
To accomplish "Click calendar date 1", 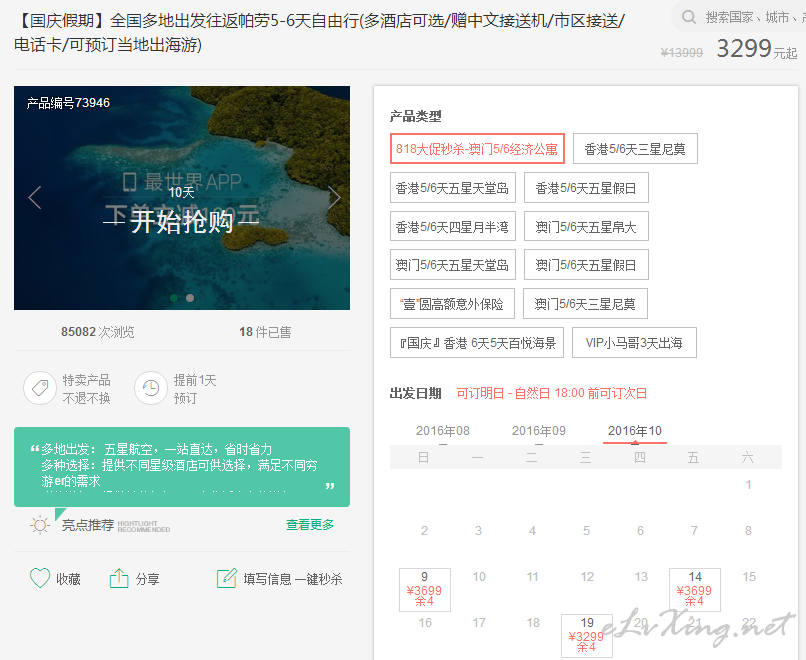I will 748,485.
